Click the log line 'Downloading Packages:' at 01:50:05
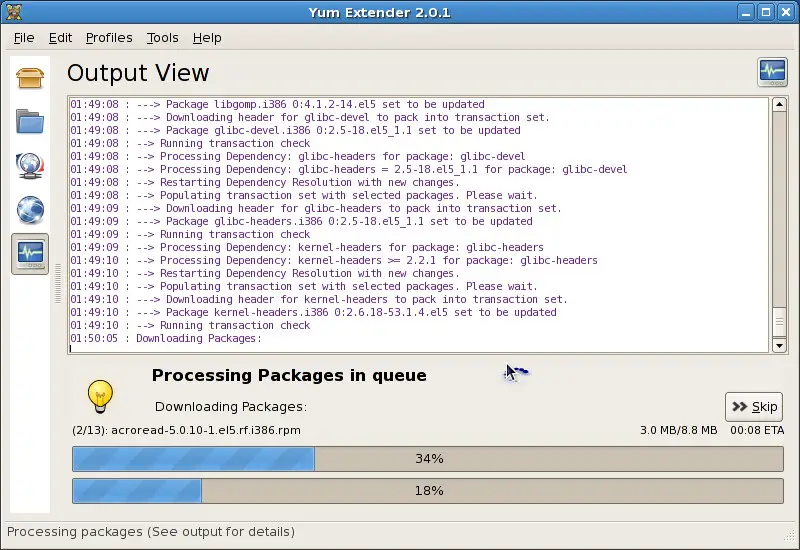 166,338
